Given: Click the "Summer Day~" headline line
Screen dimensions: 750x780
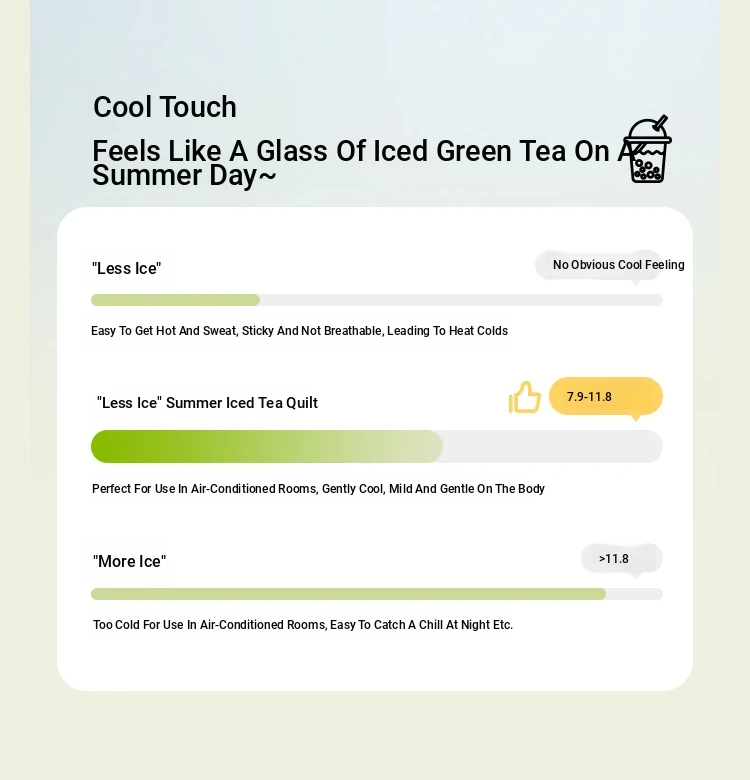Looking at the screenshot, I should (x=184, y=176).
